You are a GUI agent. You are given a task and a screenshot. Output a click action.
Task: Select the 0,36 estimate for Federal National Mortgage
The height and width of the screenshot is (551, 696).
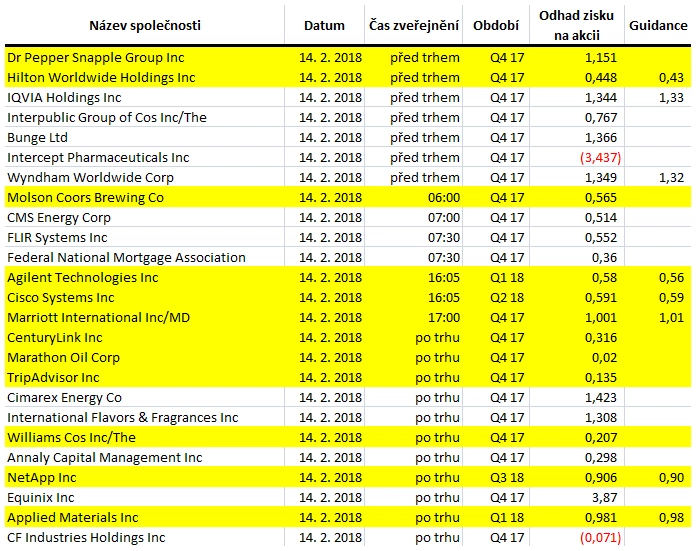click(605, 258)
